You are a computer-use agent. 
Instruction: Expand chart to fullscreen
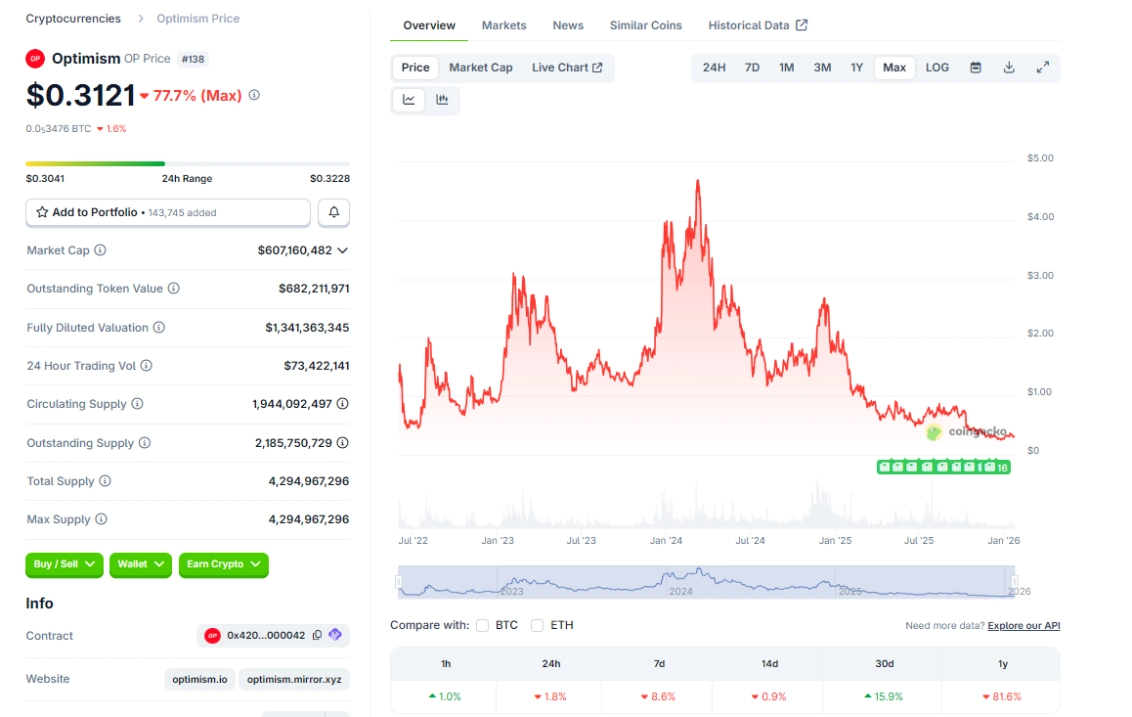(x=1044, y=67)
